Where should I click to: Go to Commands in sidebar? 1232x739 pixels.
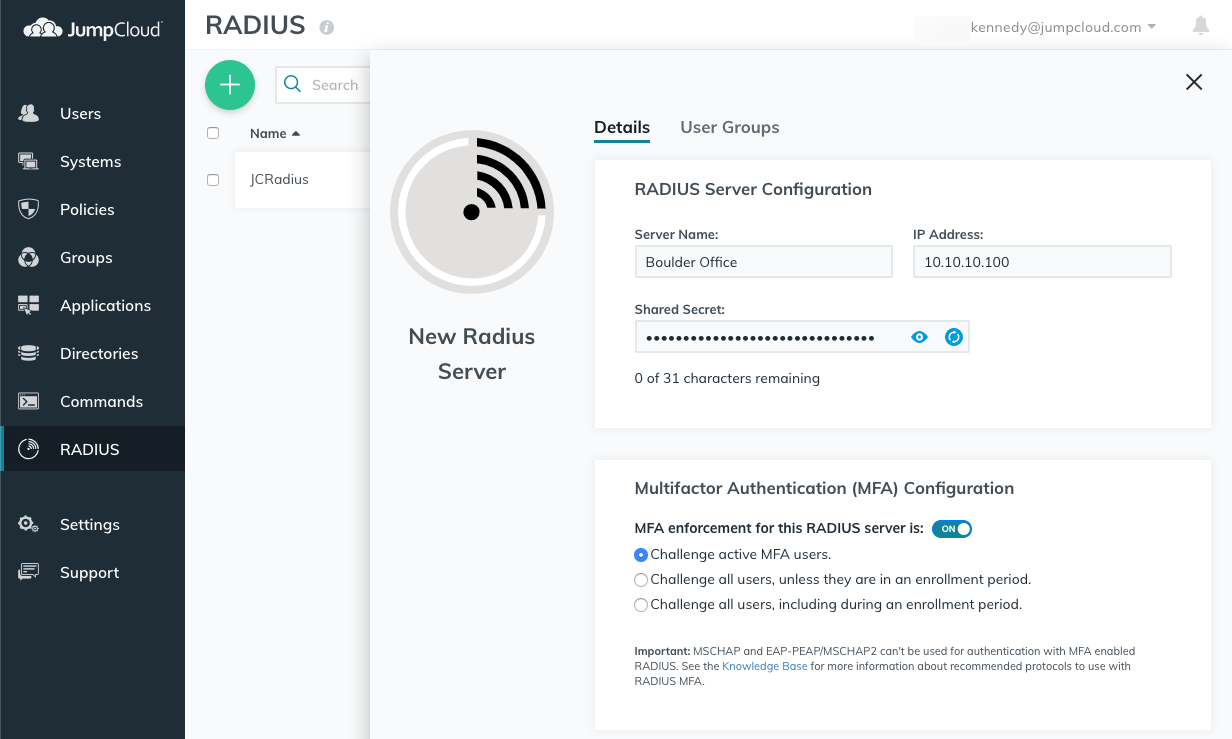(x=101, y=401)
